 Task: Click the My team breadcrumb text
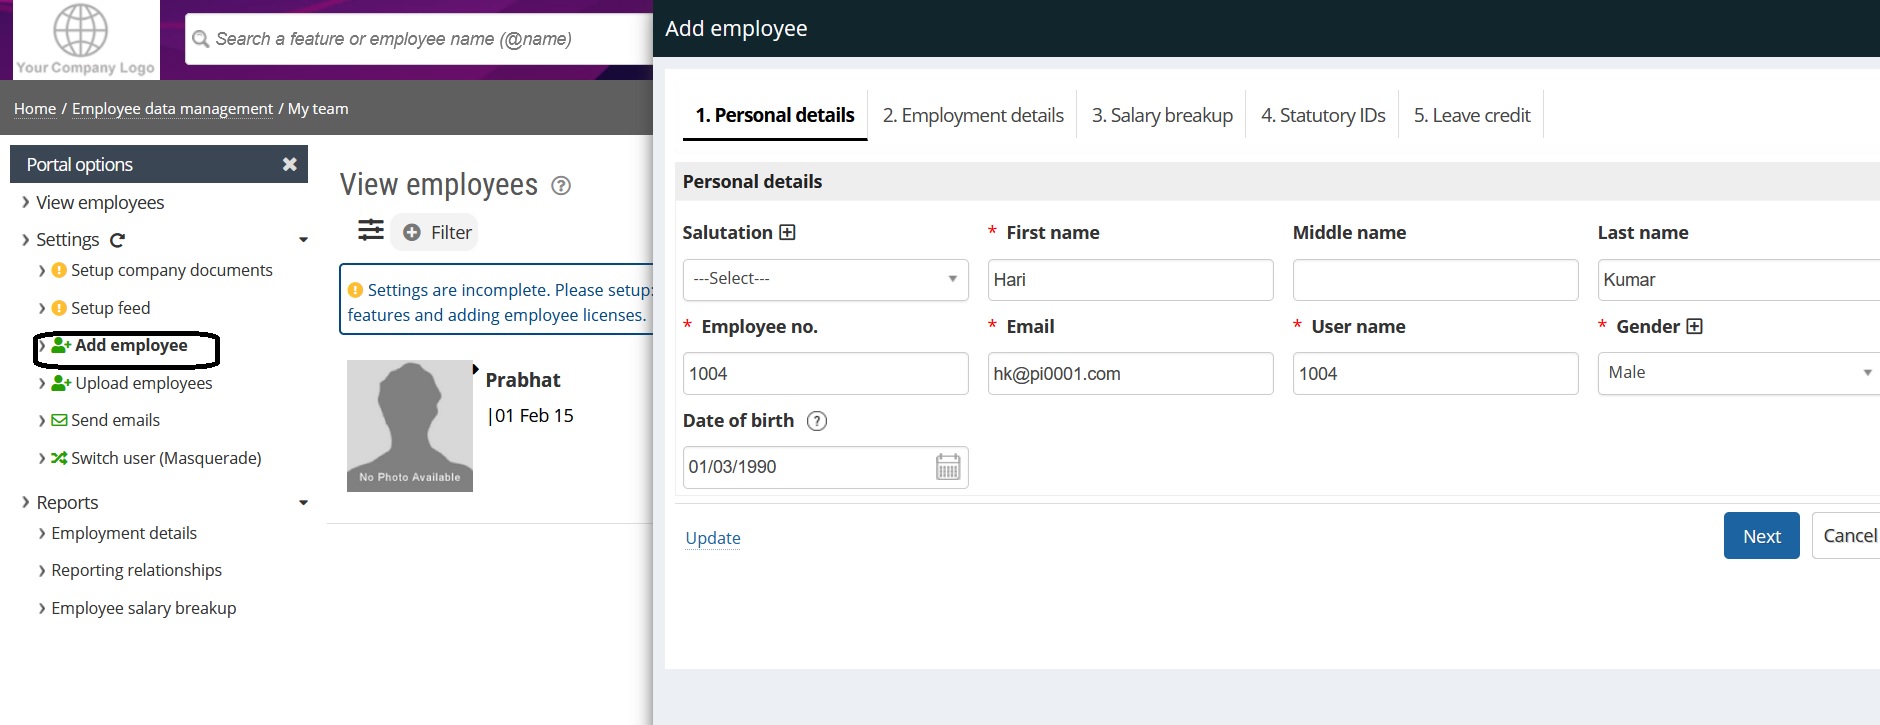318,108
